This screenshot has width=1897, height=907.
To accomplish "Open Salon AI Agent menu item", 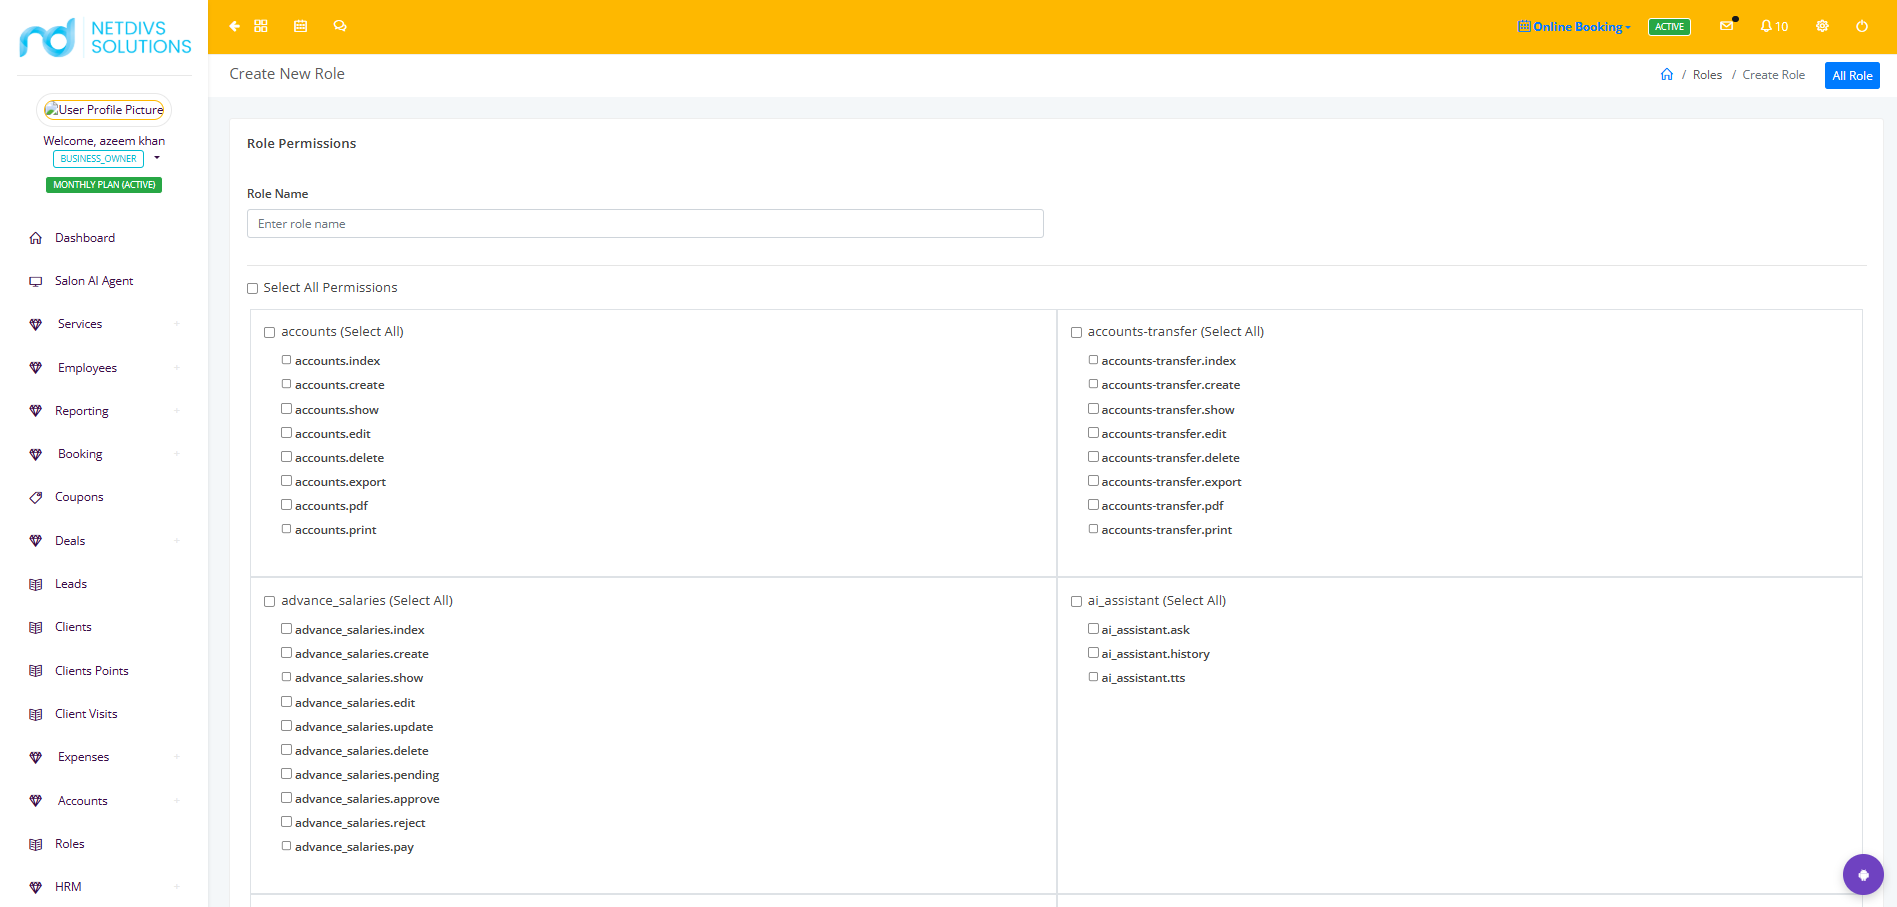I will pos(94,281).
